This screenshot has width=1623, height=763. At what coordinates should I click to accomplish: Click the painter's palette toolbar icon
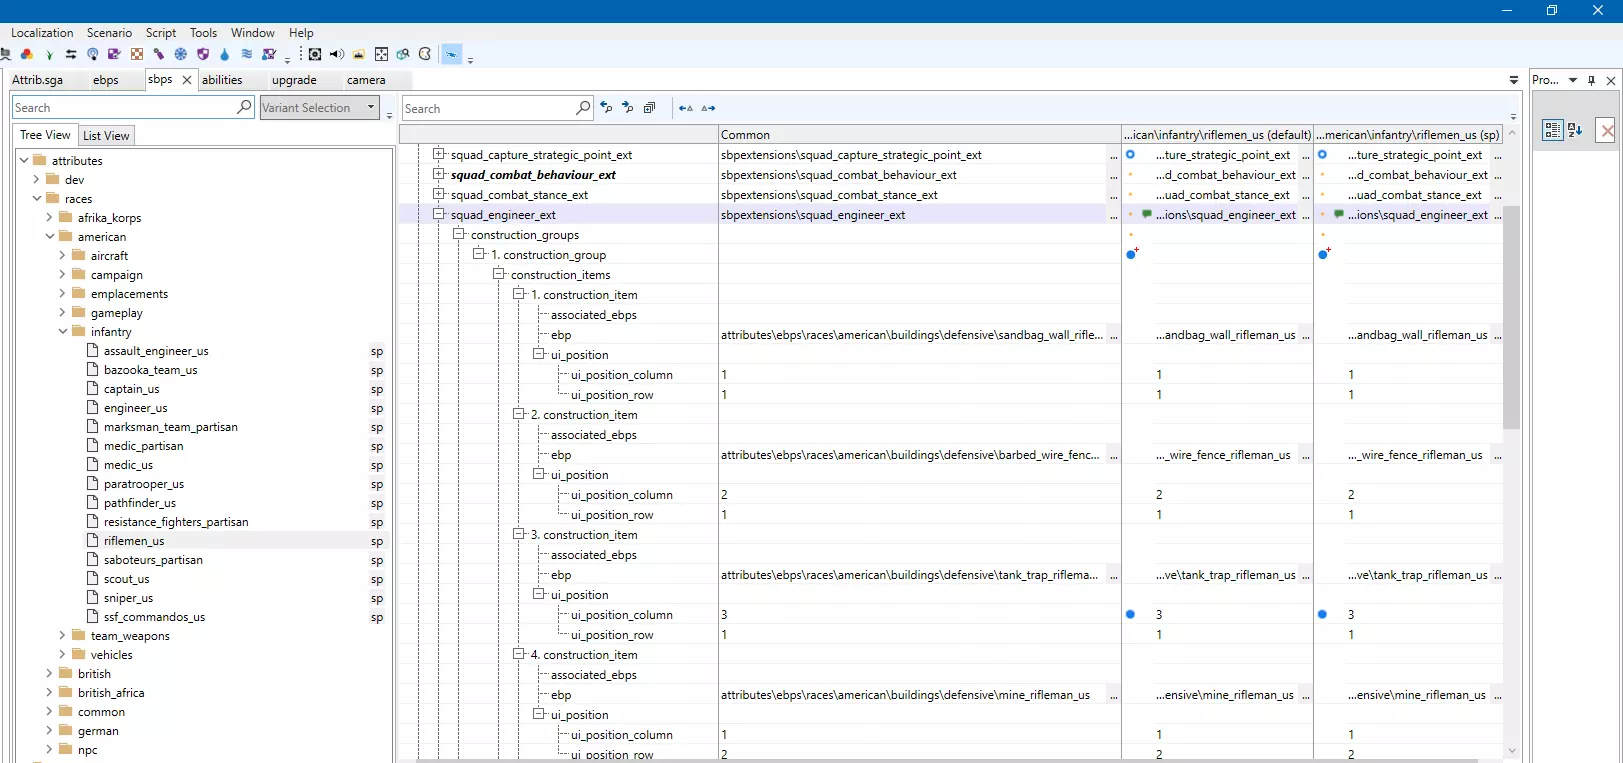[425, 54]
